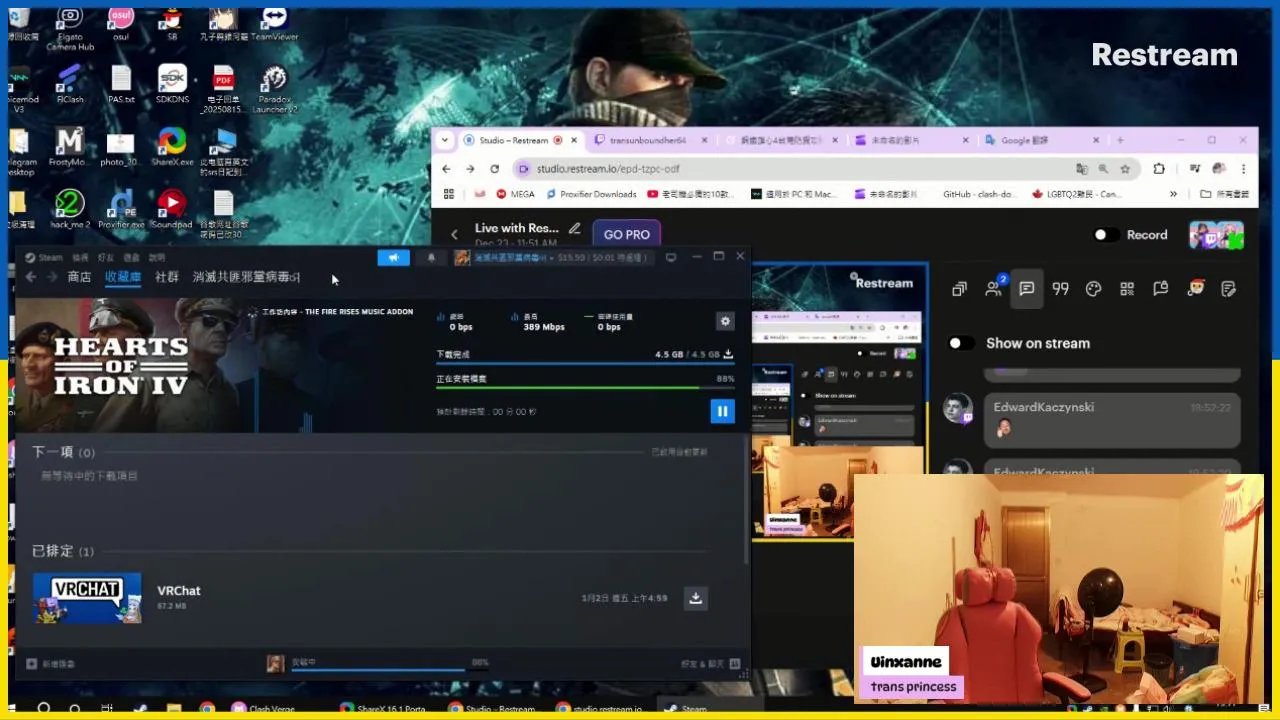The image size is (1280, 720).
Task: Open Steam download settings gear
Action: (725, 321)
